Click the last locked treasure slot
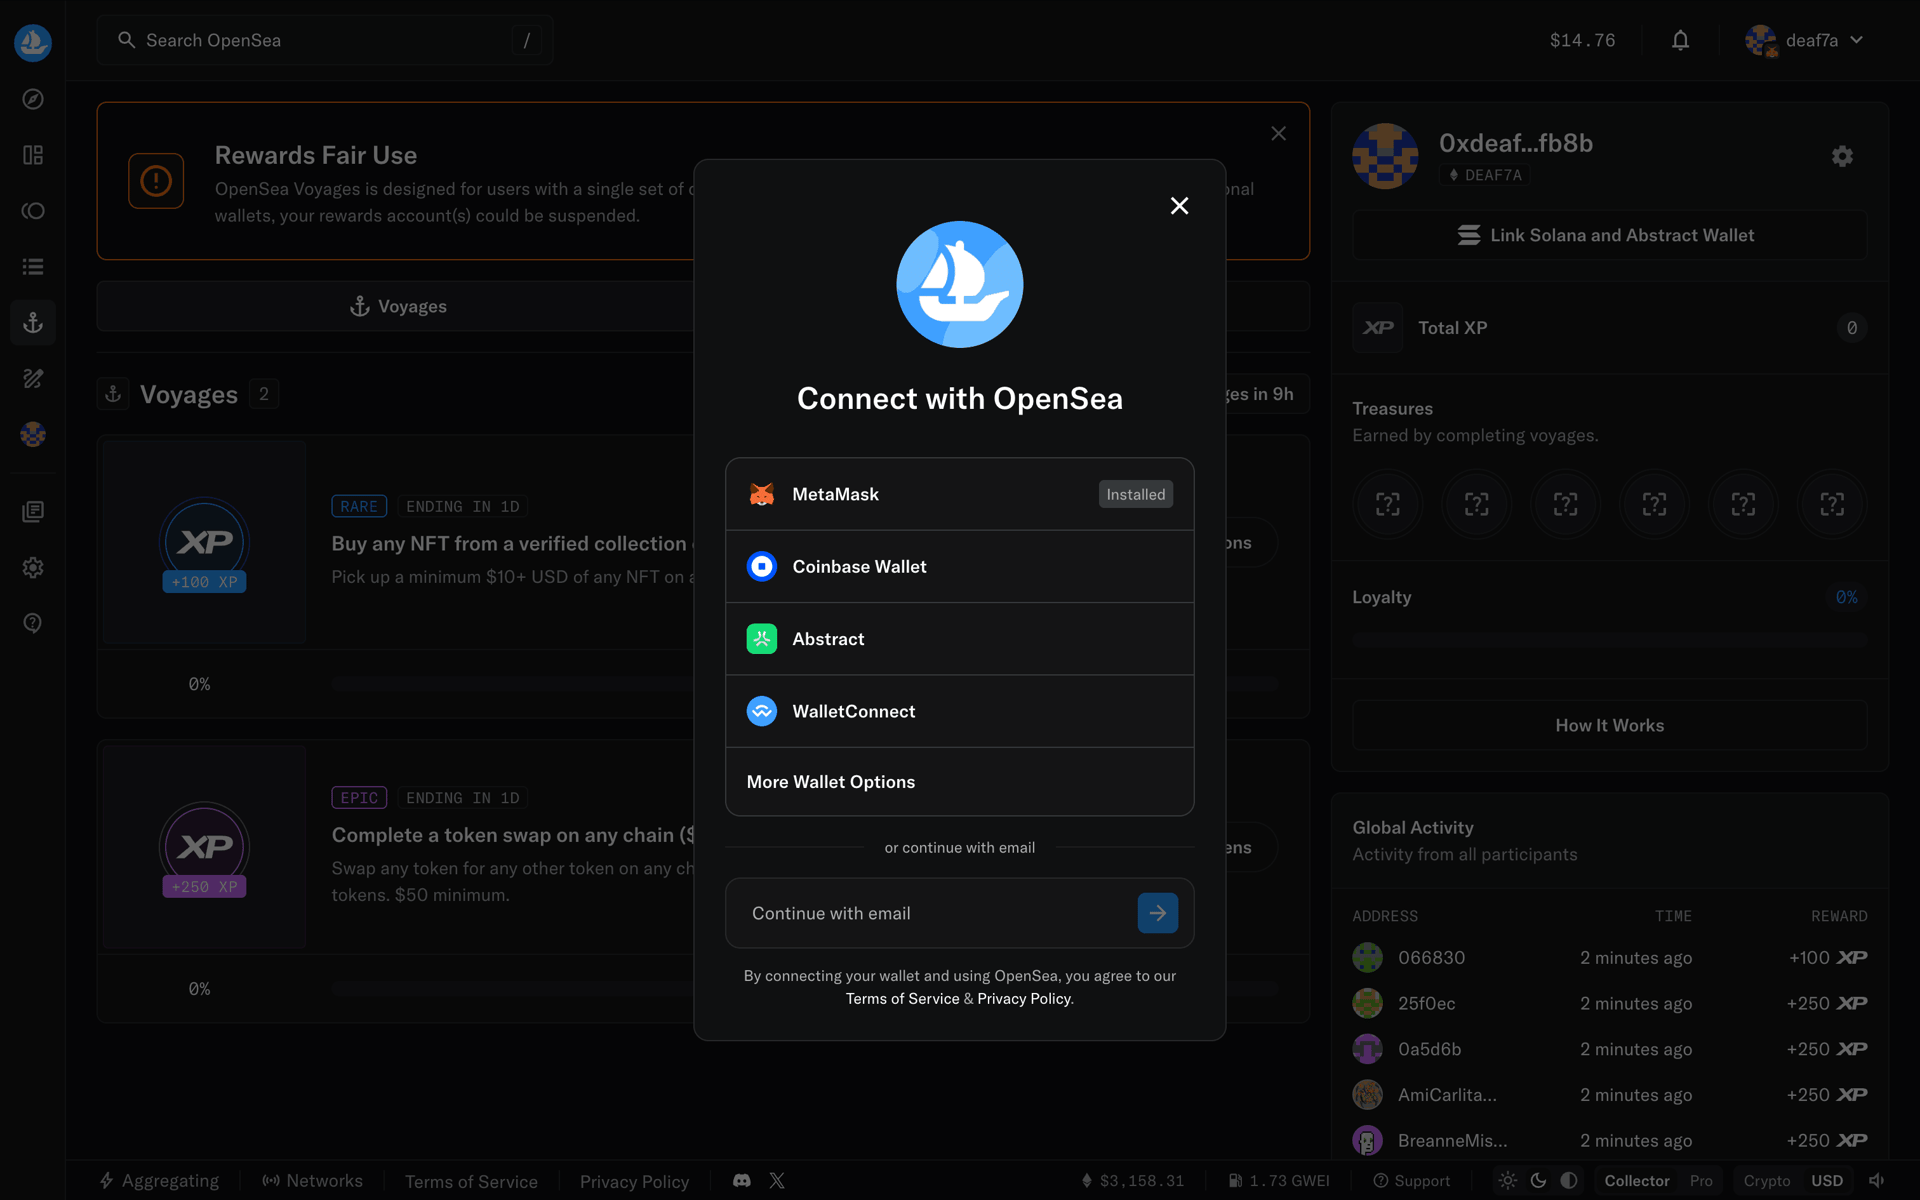This screenshot has width=1920, height=1200. (1832, 504)
